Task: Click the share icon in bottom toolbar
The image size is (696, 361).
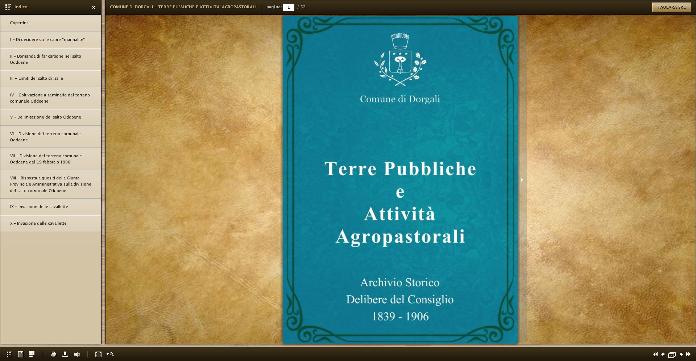Action: tap(111, 354)
